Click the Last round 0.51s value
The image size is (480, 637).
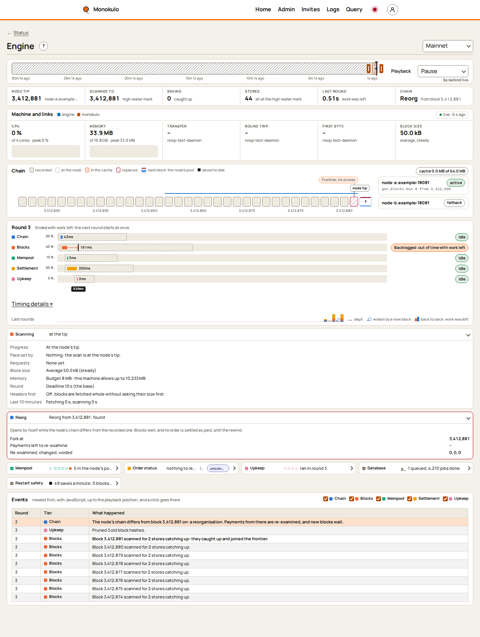[331, 99]
